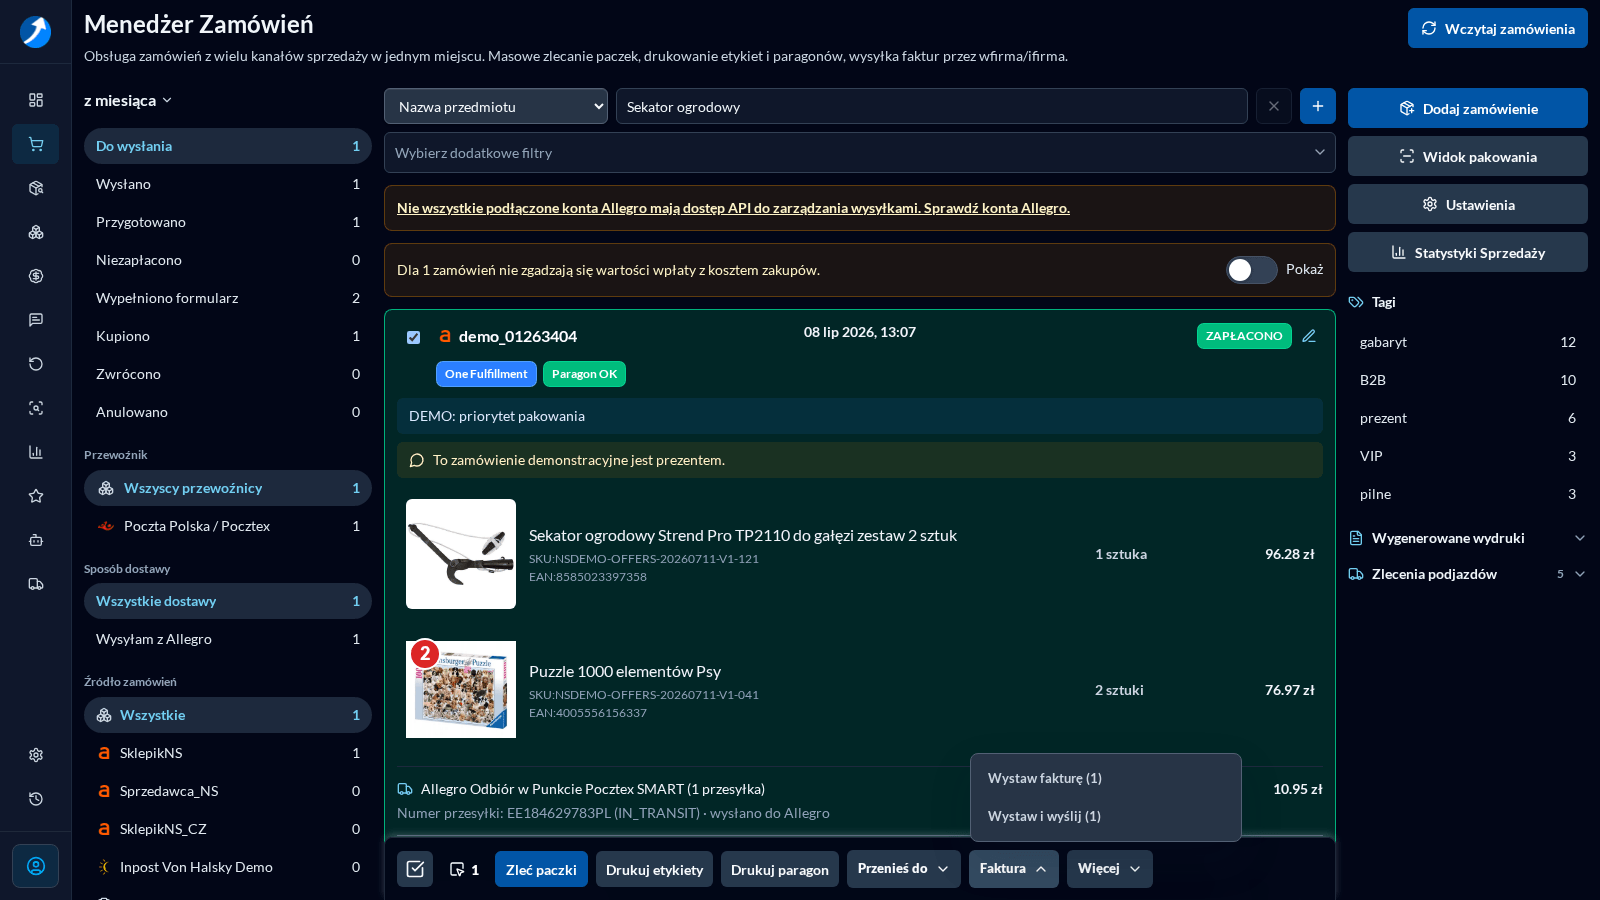The image size is (1600, 900).
Task: Open the package search icon in sidebar
Action: [x=36, y=188]
